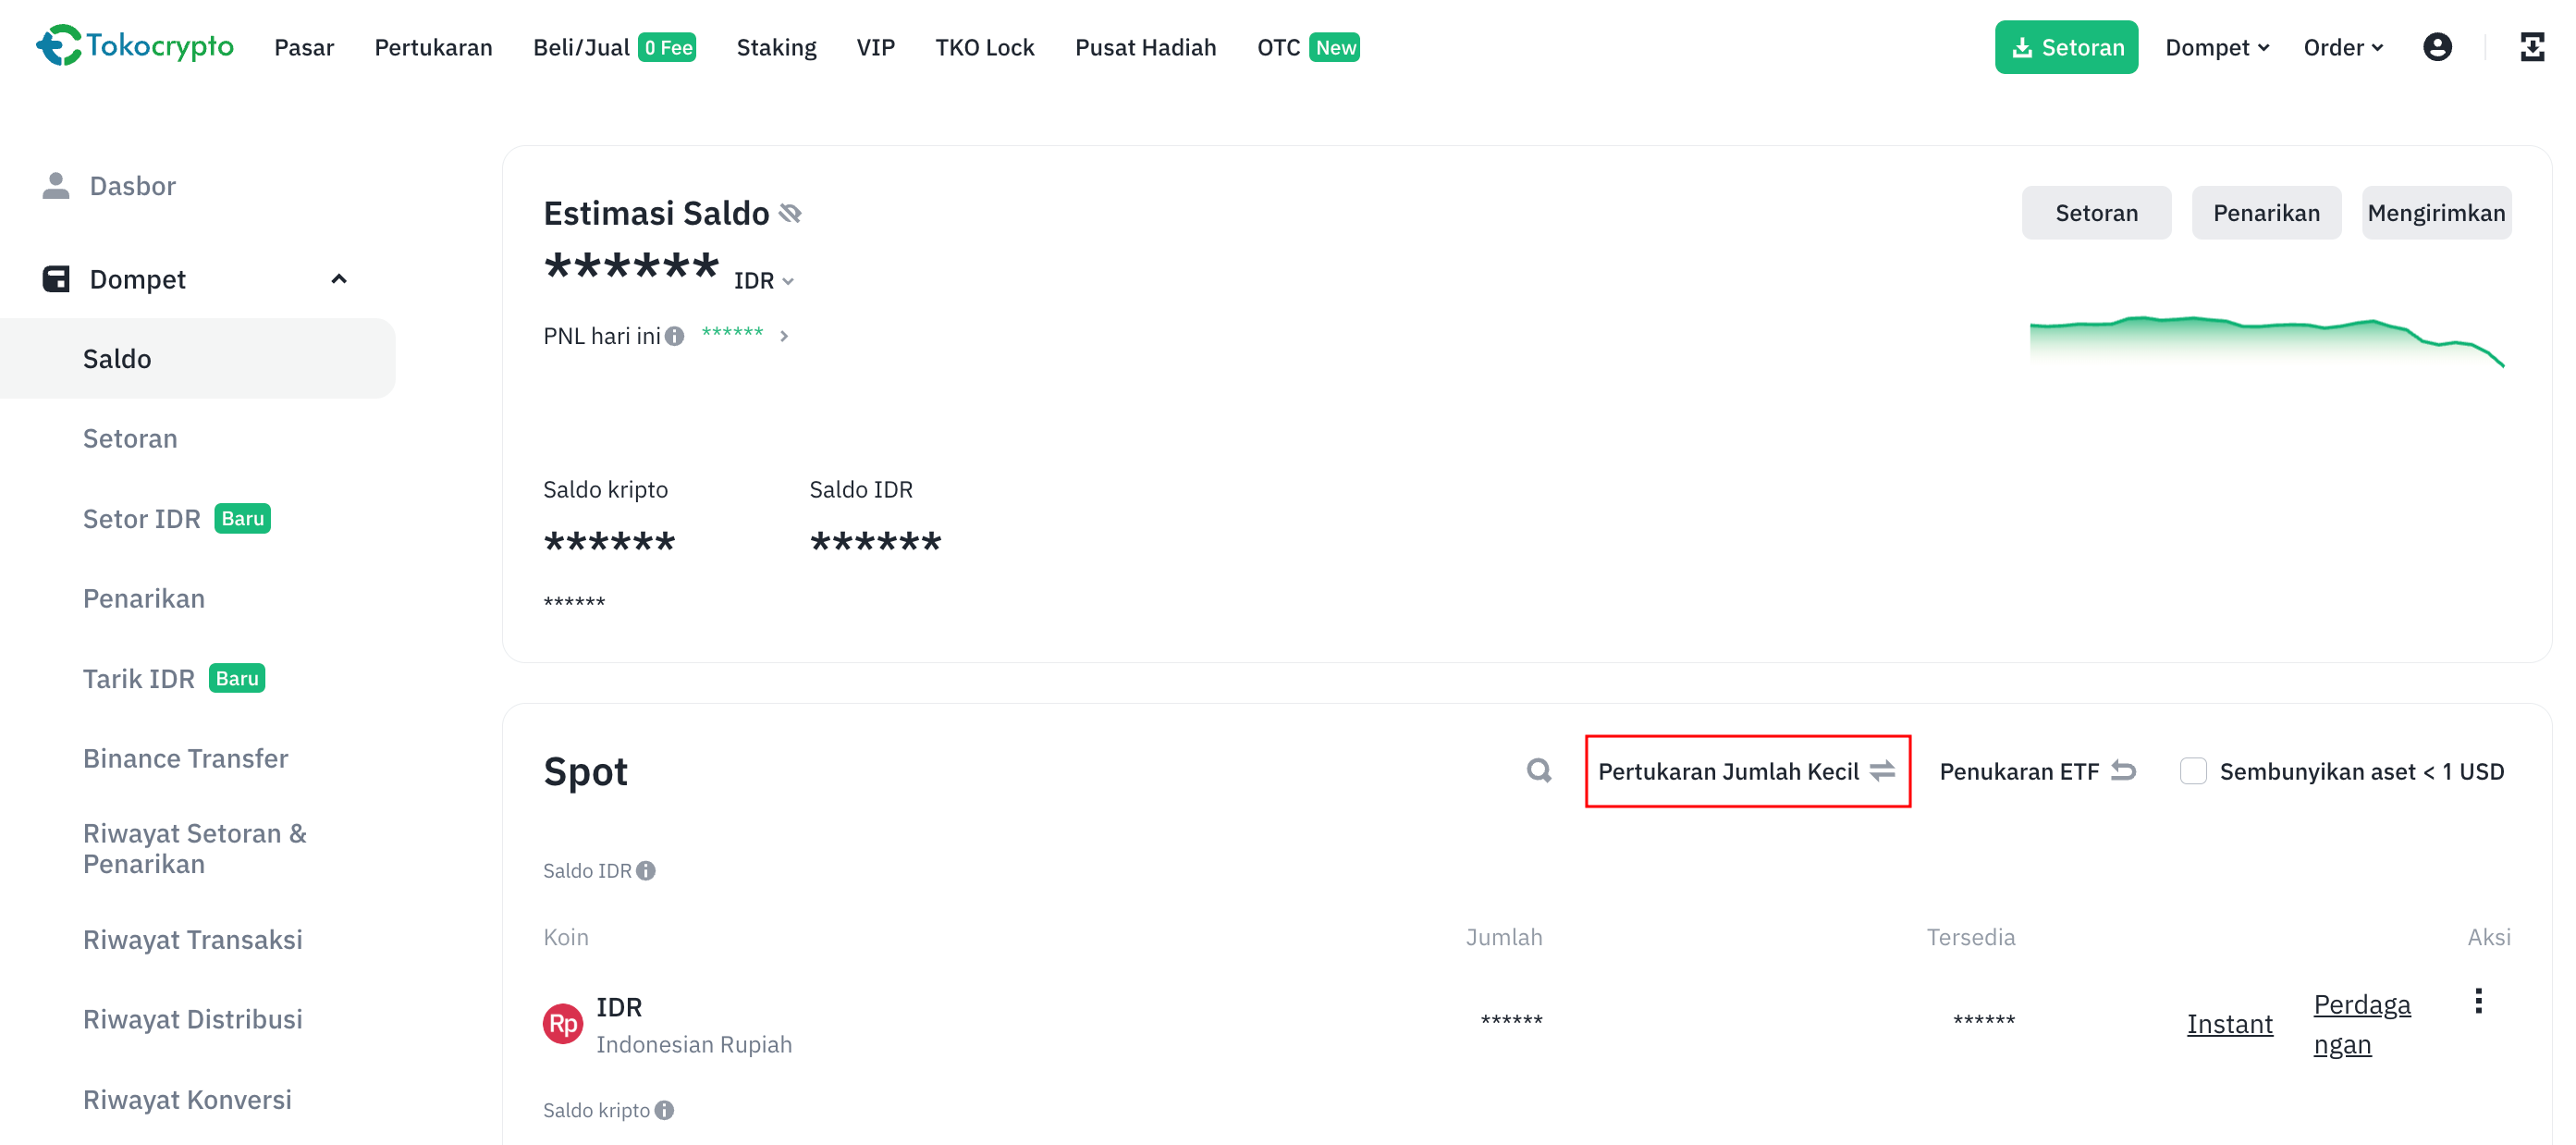Click the Saldo kripto info icon
This screenshot has width=2576, height=1145.
click(x=664, y=1109)
